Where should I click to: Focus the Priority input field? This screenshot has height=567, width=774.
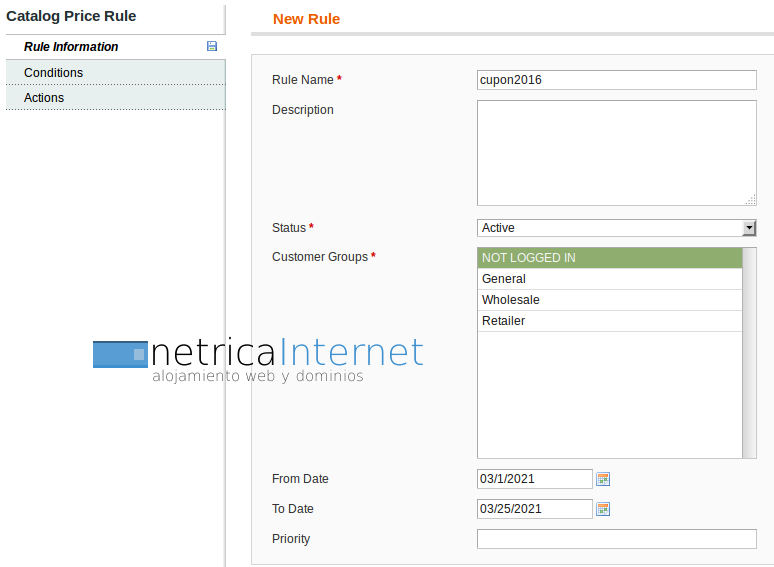[616, 539]
